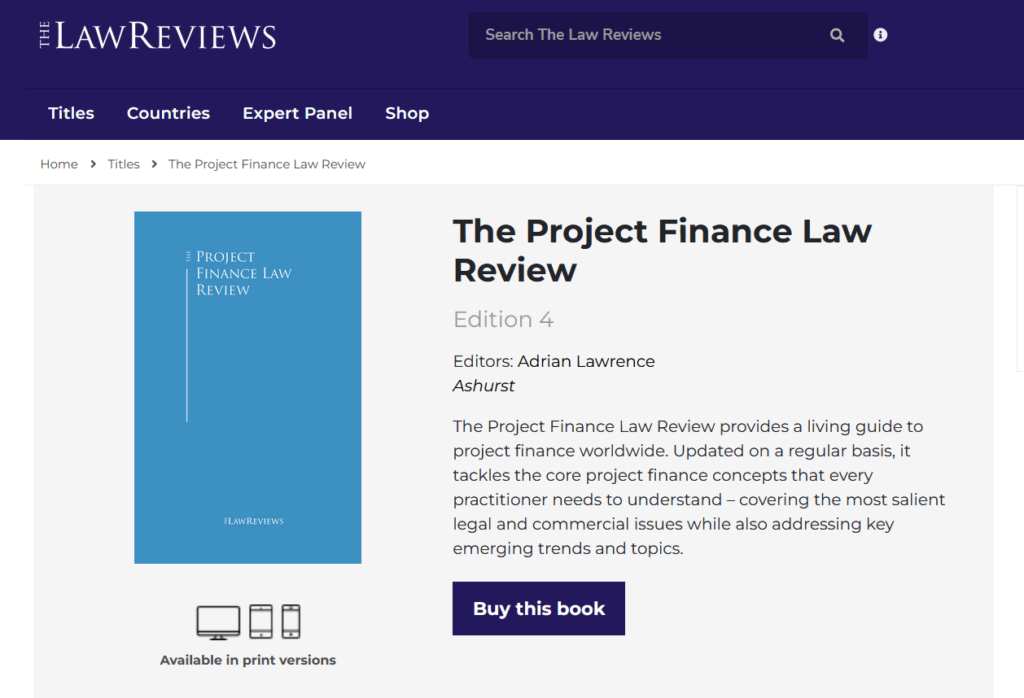Go to Titles in the breadcrumb

click(124, 164)
